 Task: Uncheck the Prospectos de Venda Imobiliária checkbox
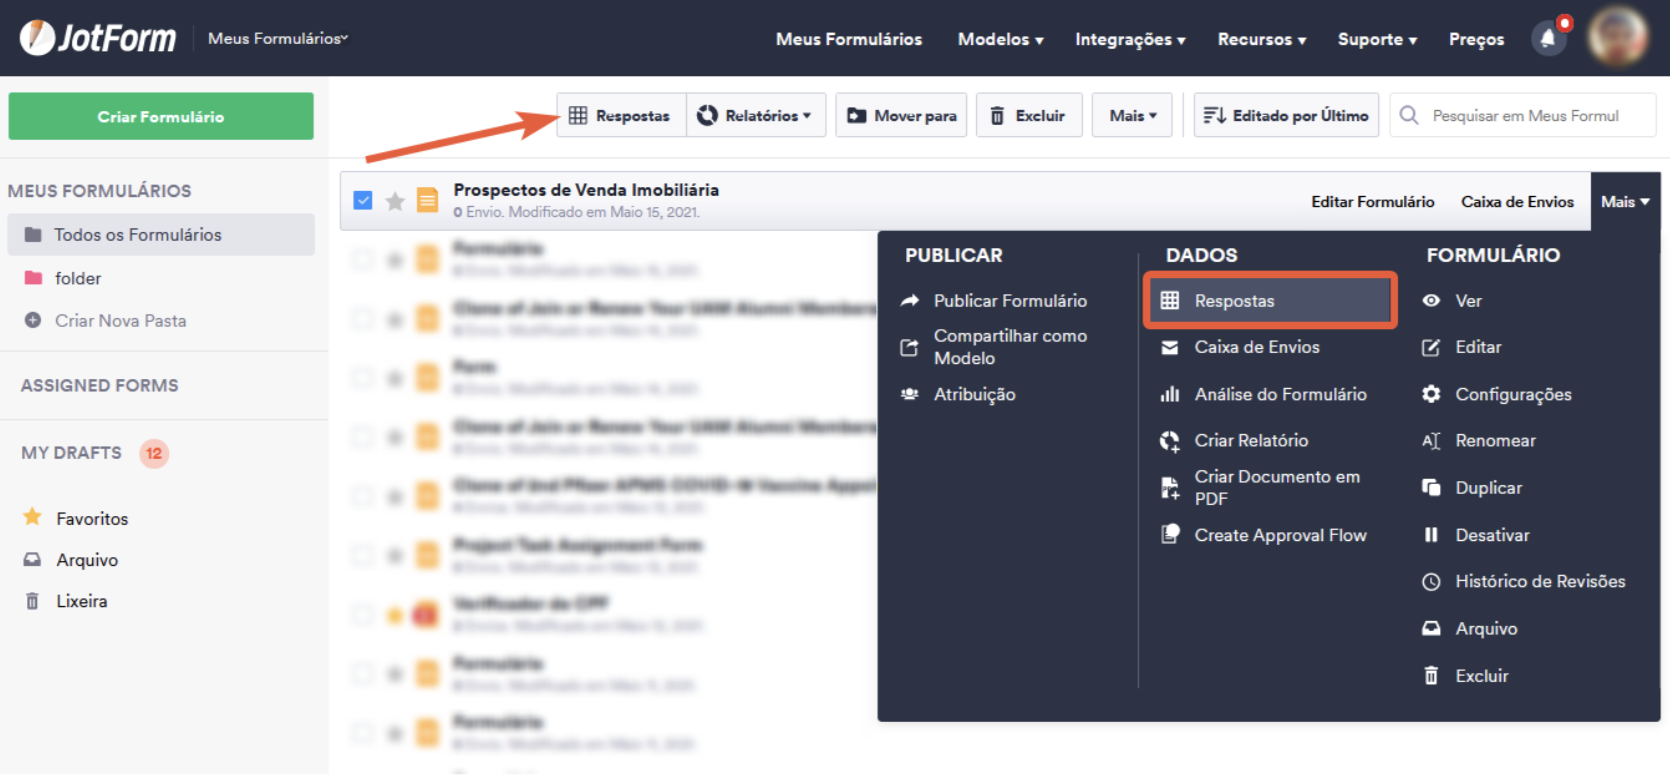tap(363, 201)
